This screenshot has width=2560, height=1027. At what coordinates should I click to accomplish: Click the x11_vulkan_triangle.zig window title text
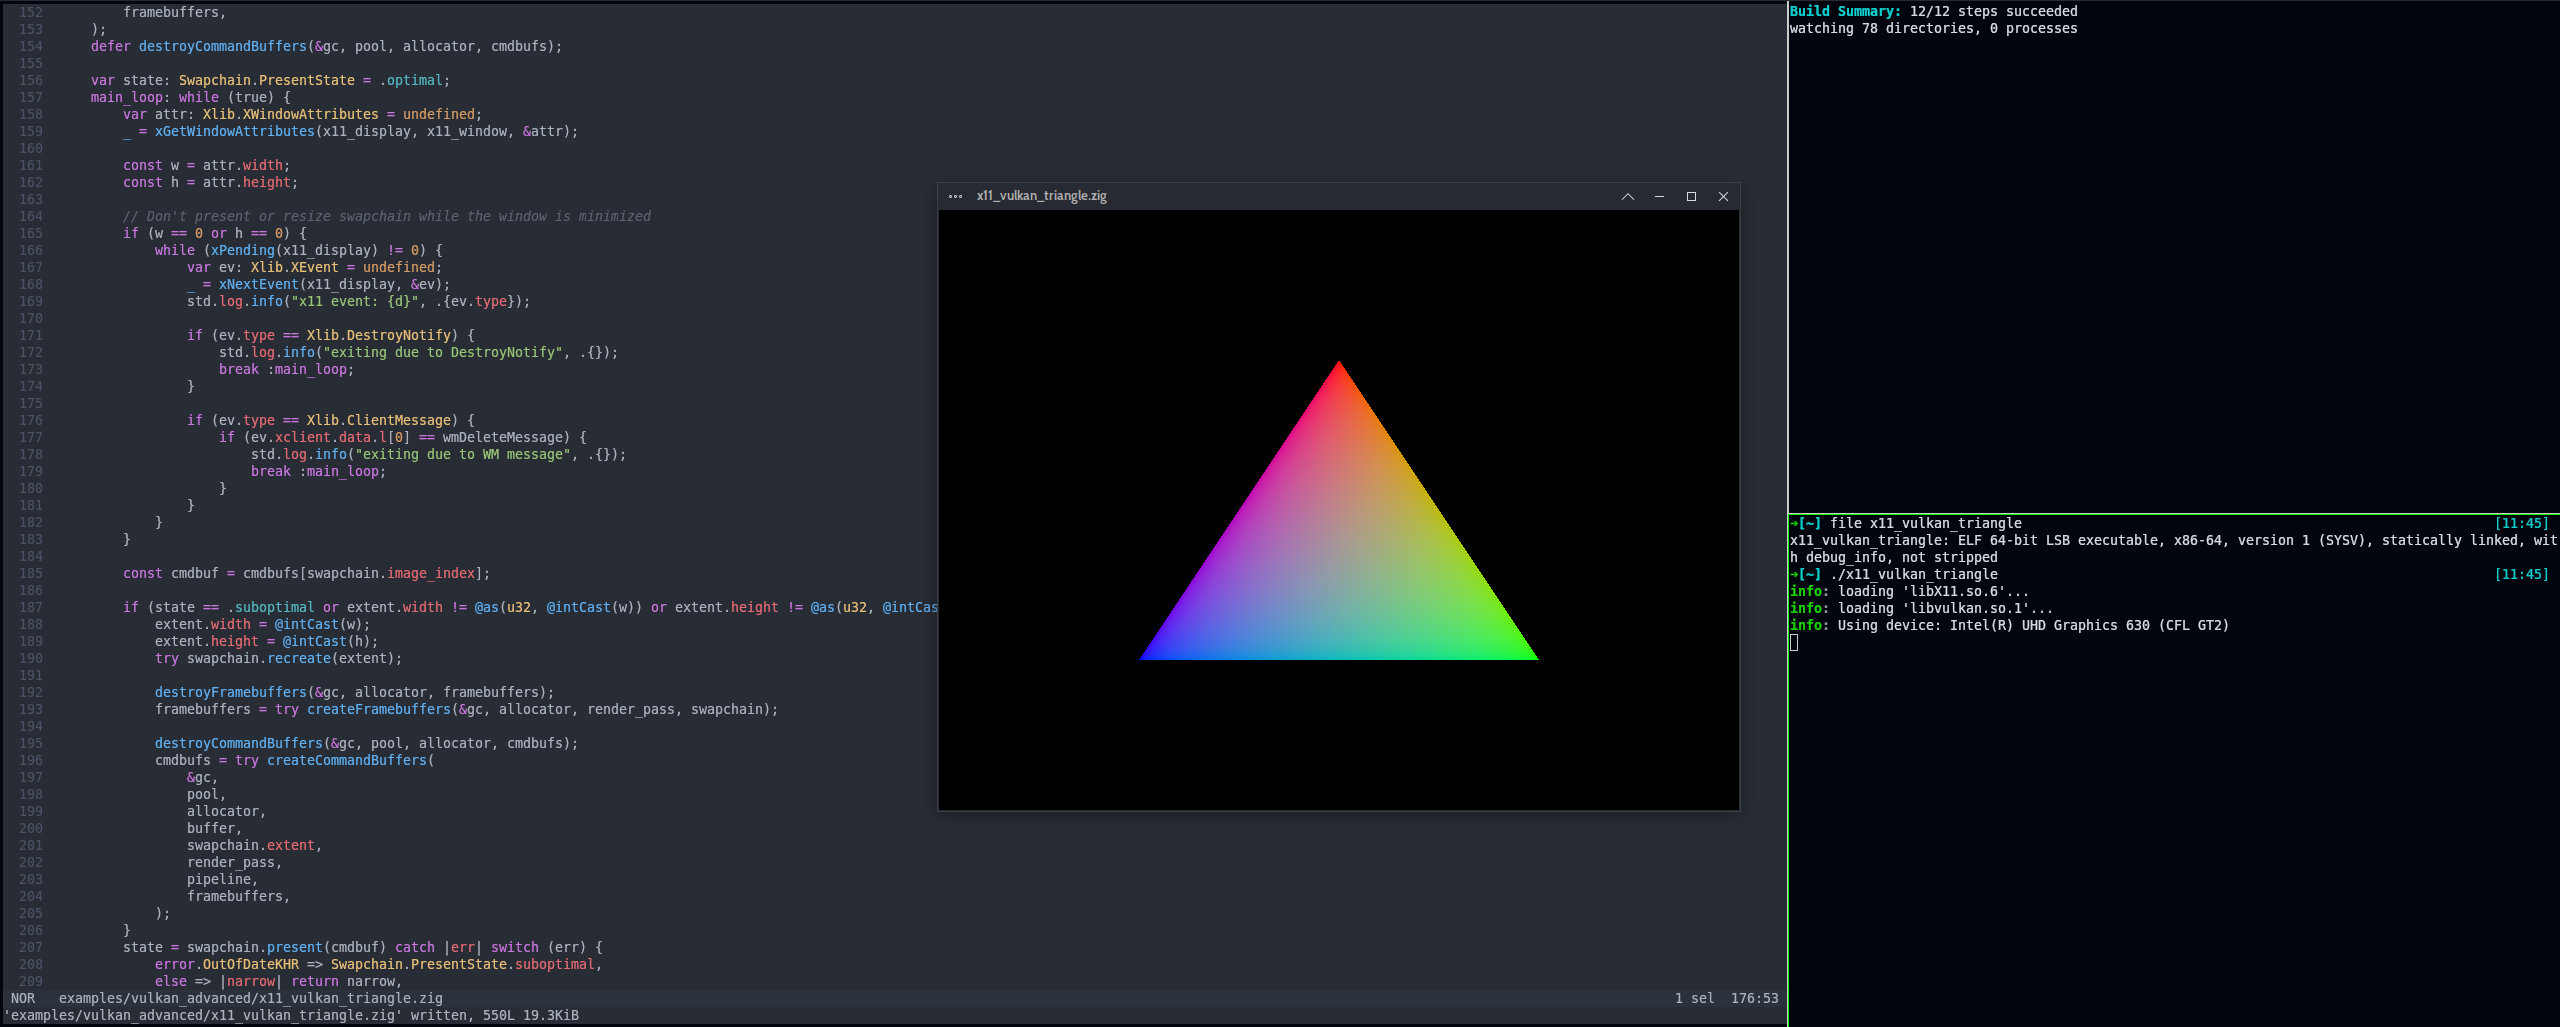1041,196
